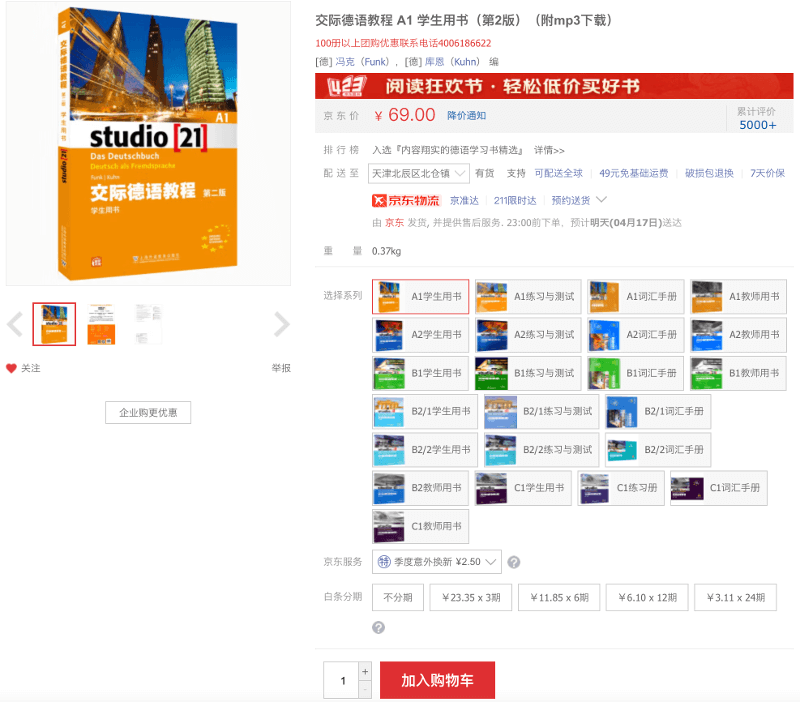The height and width of the screenshot is (702, 800).
Task: Select ¥6.10 x 12期 installment
Action: pyautogui.click(x=647, y=597)
